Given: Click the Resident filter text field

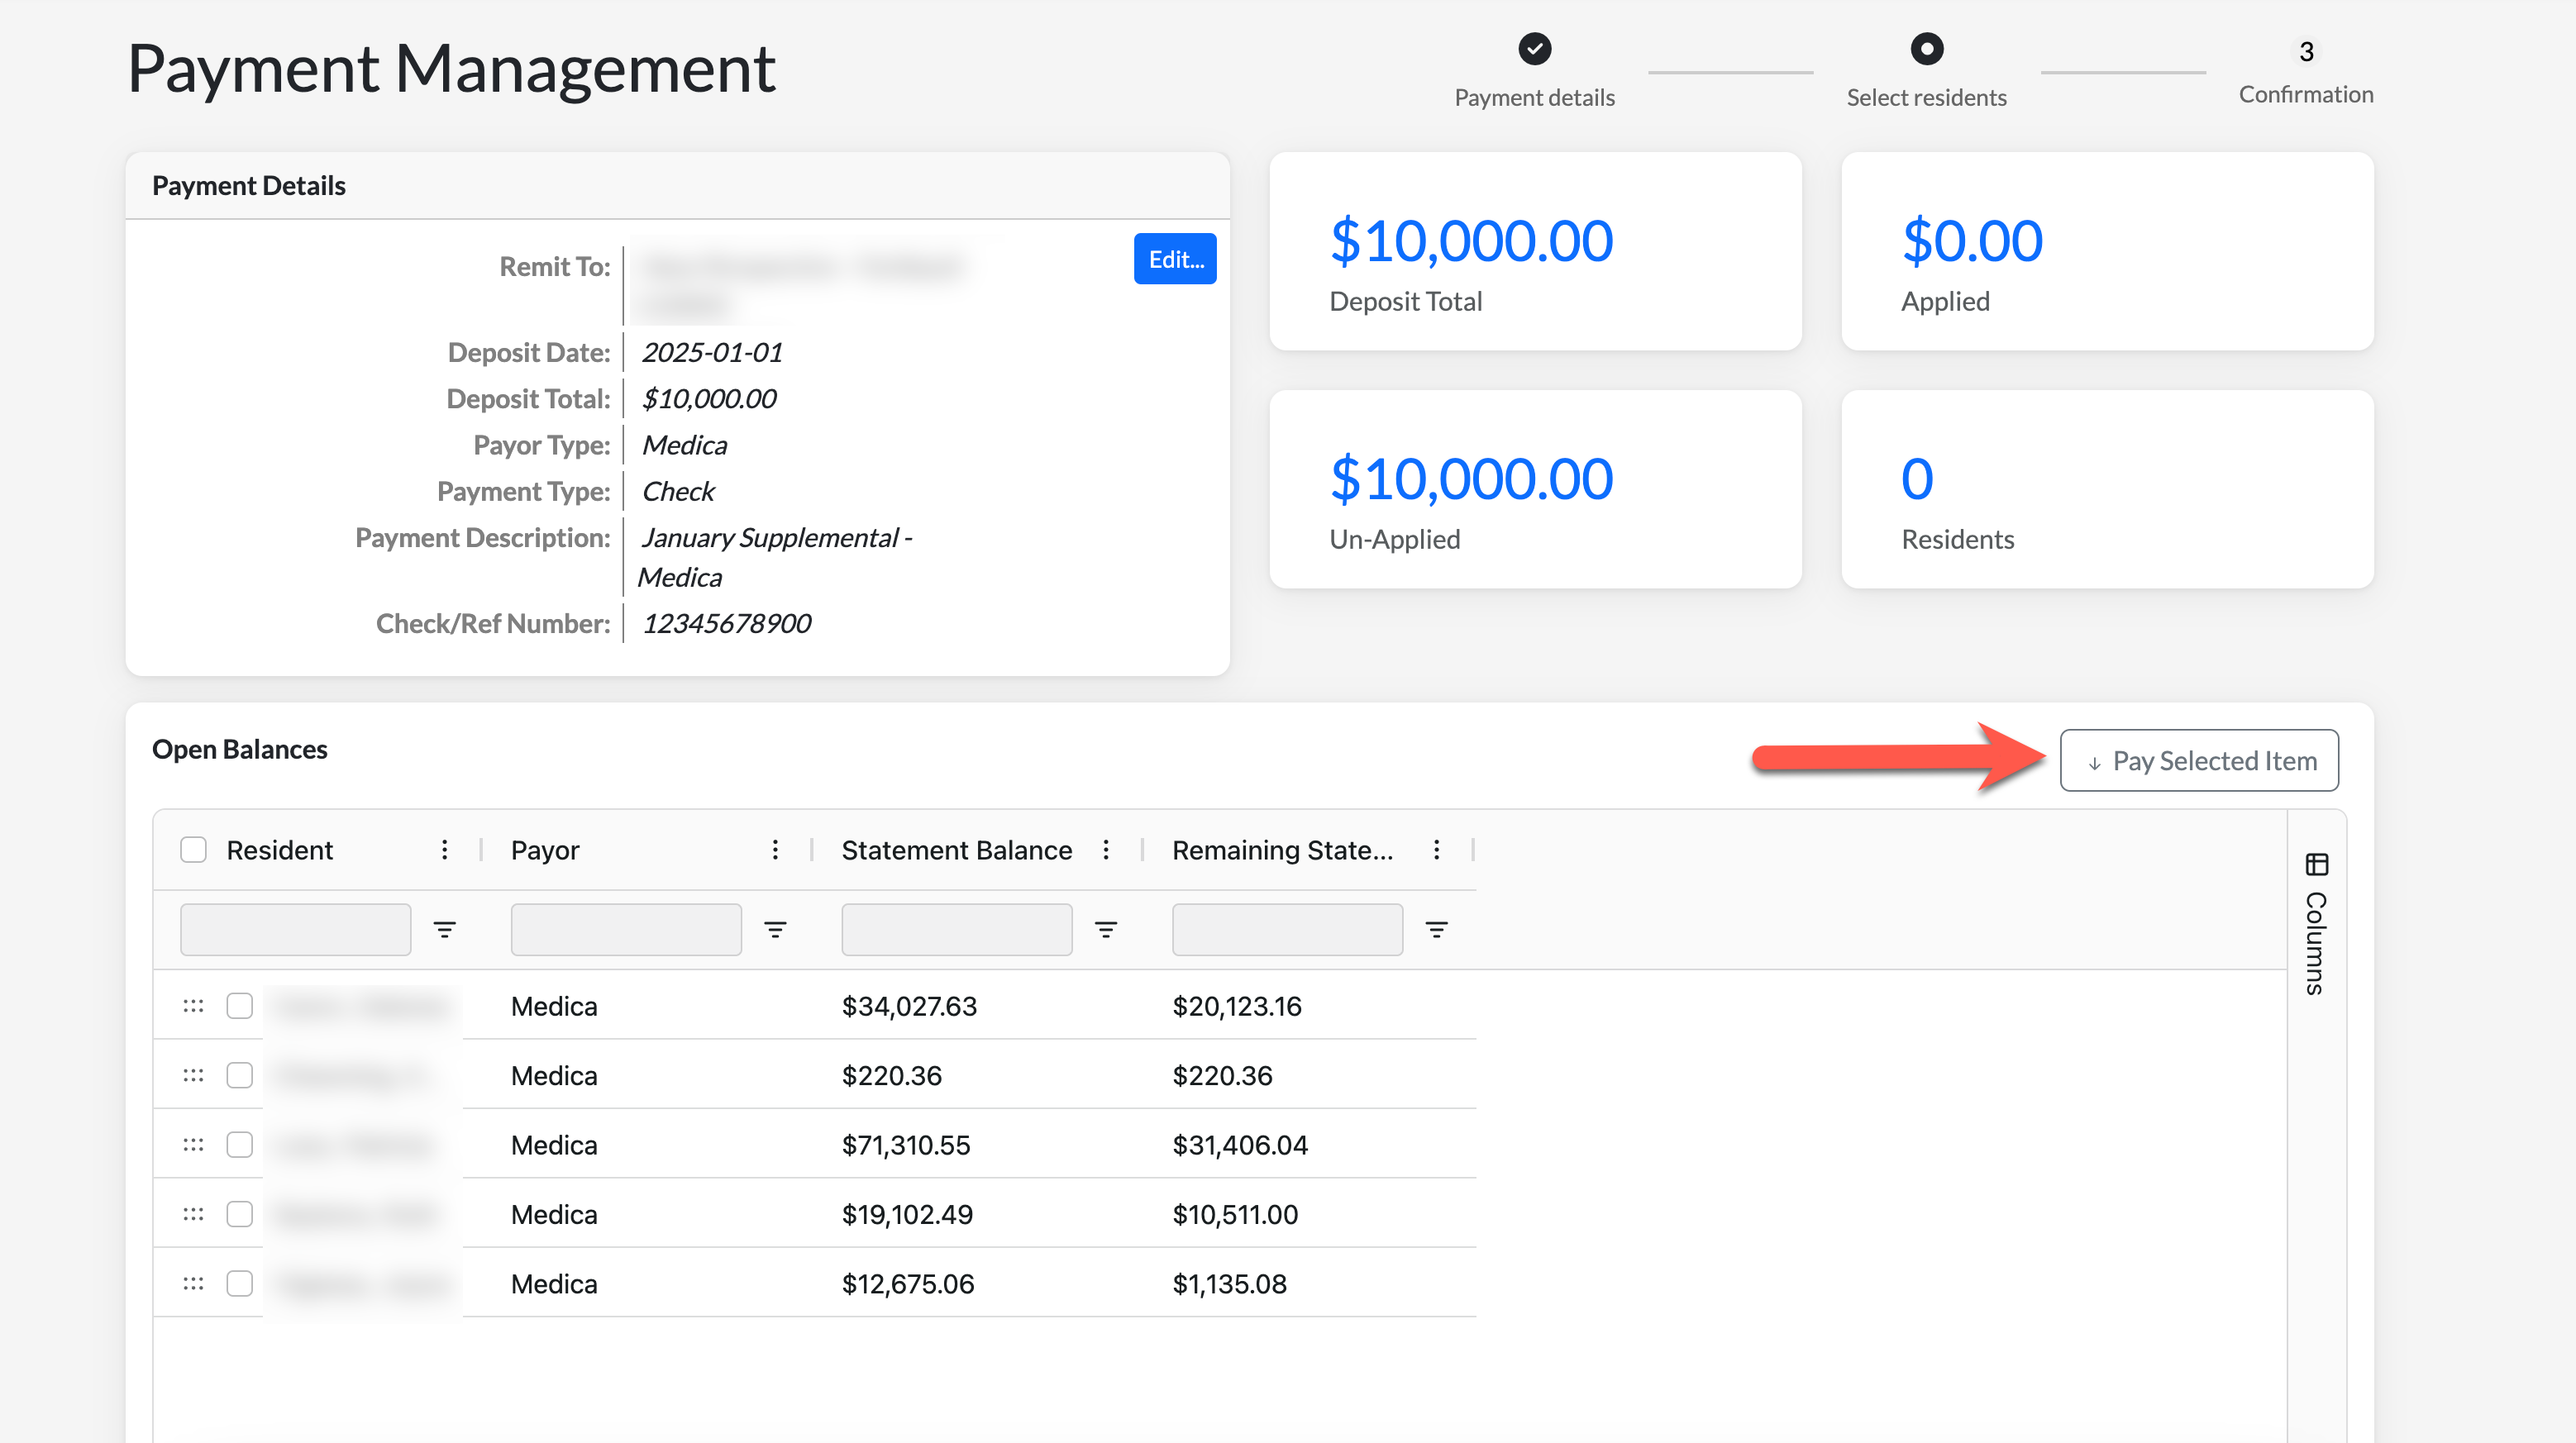Looking at the screenshot, I should click(295, 930).
